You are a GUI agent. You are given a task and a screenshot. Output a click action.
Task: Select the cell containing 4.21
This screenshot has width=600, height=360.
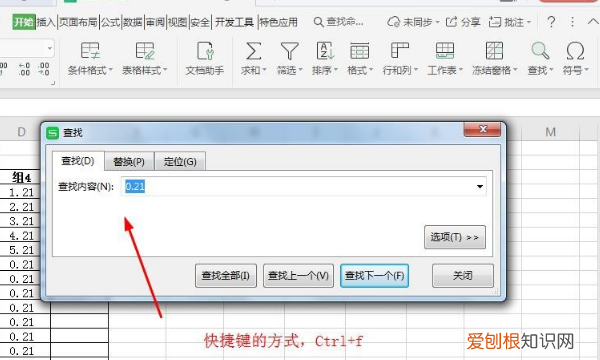[x=21, y=236]
